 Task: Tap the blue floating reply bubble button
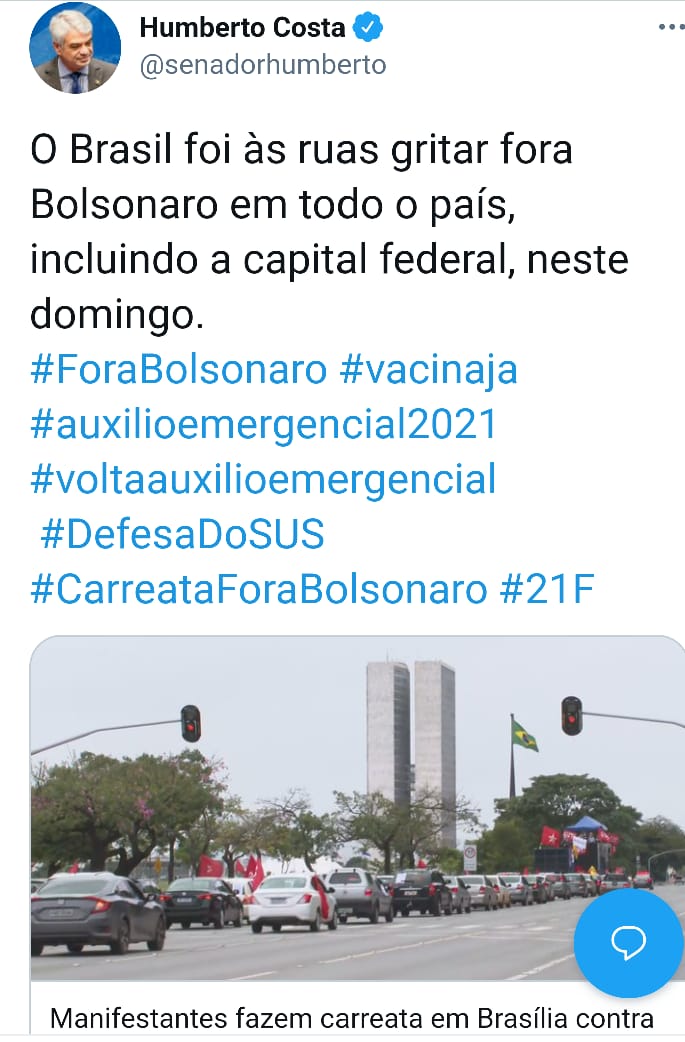click(x=628, y=942)
